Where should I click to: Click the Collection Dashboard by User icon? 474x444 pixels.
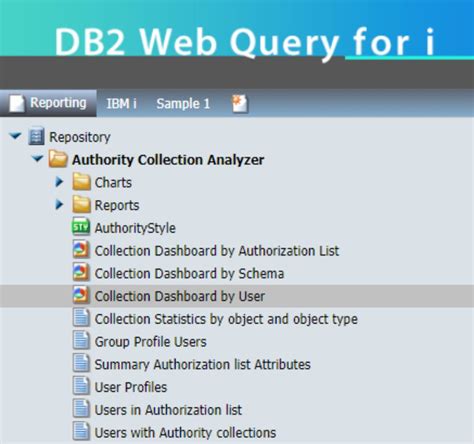[81, 295]
